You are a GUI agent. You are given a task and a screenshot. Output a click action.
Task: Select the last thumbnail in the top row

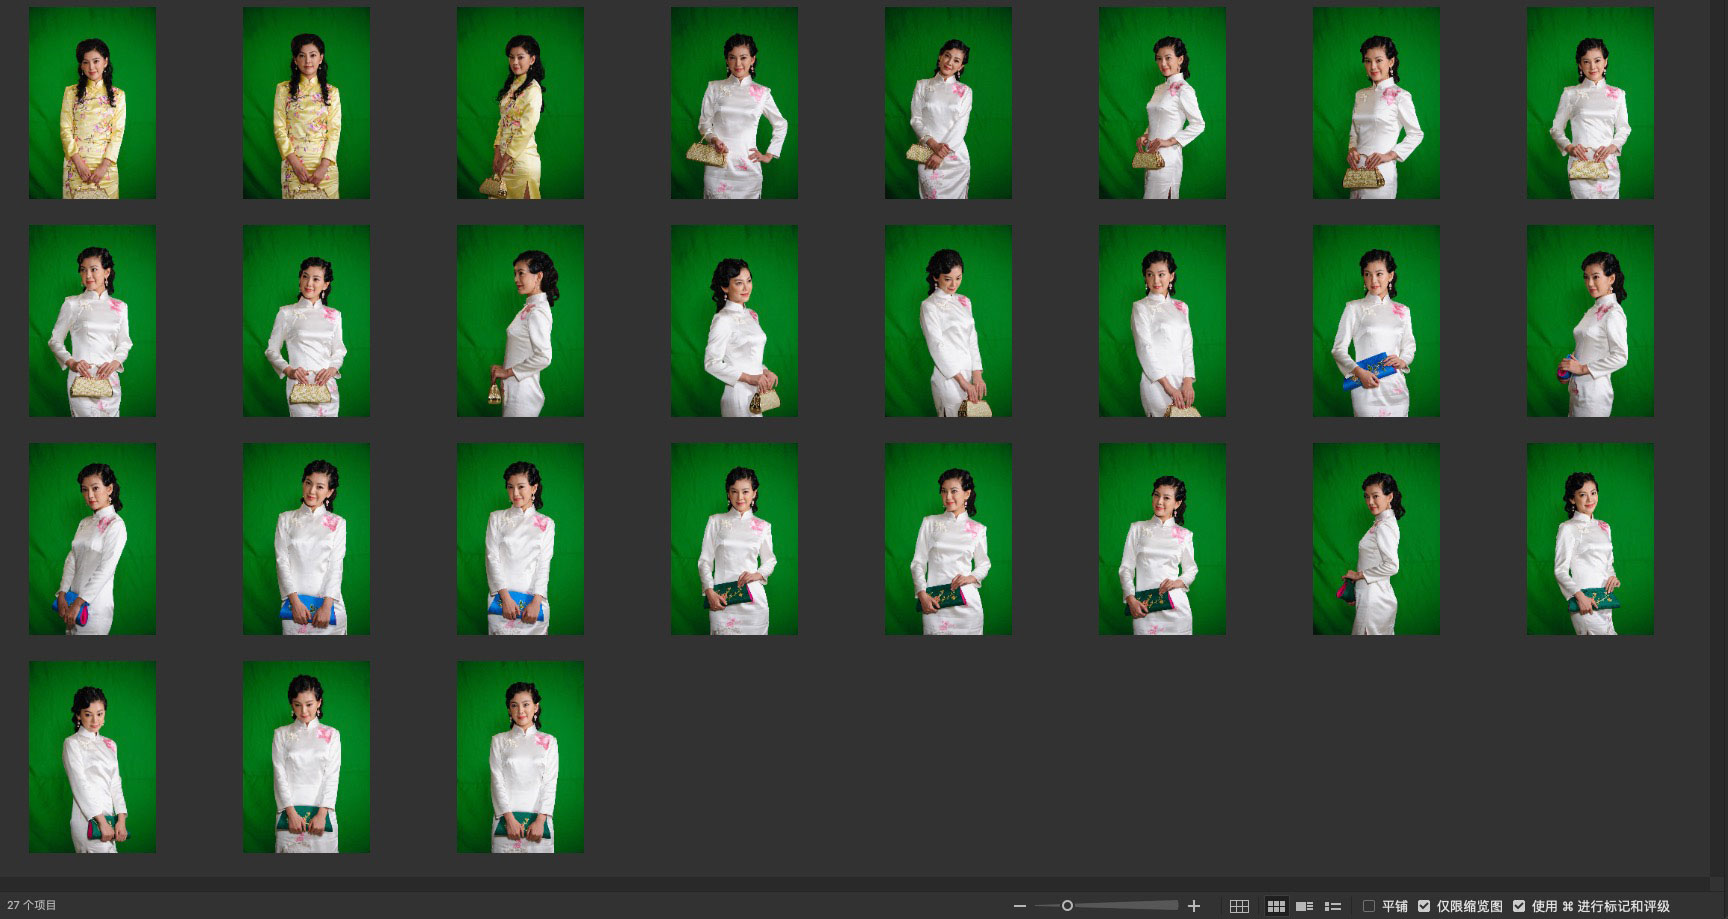pyautogui.click(x=1589, y=103)
